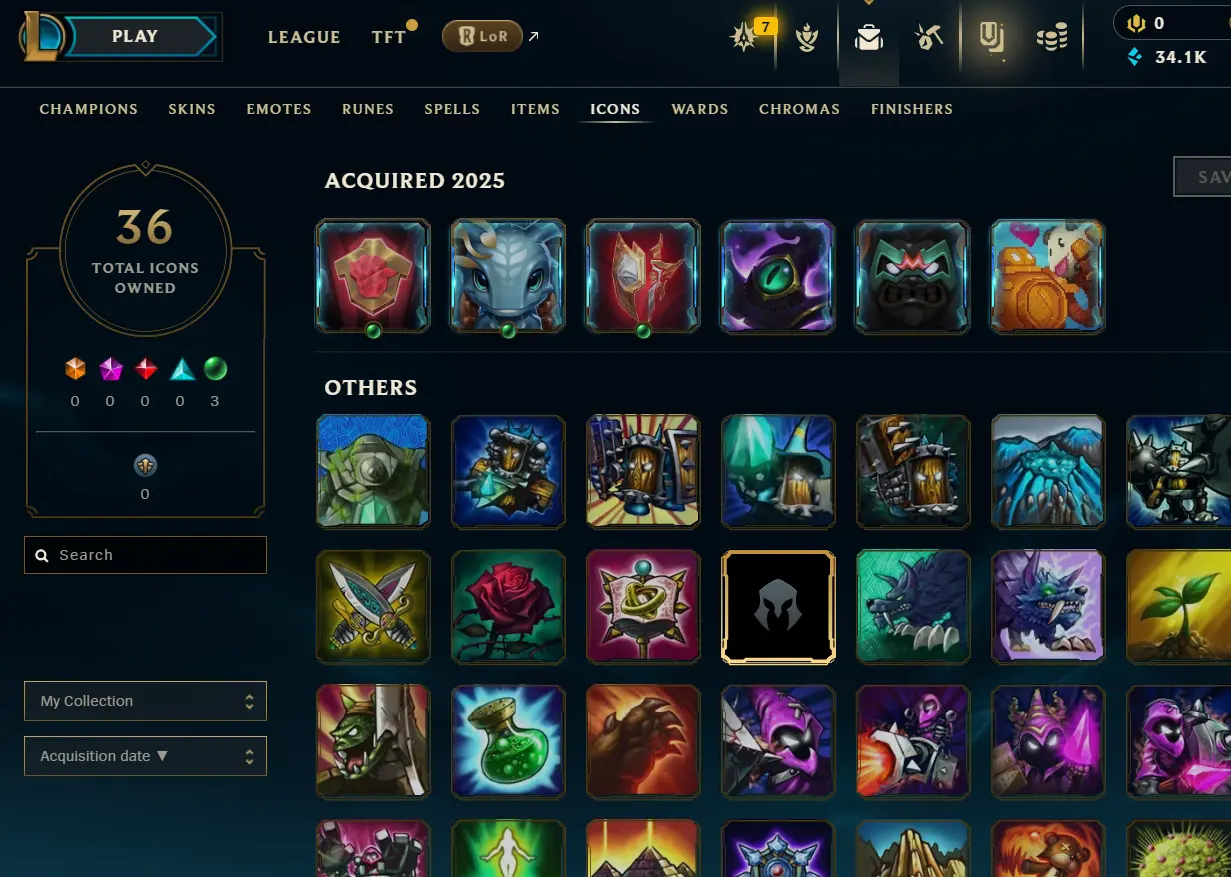Open the Collection briefcase icon
This screenshot has width=1231, height=877.
tap(869, 38)
